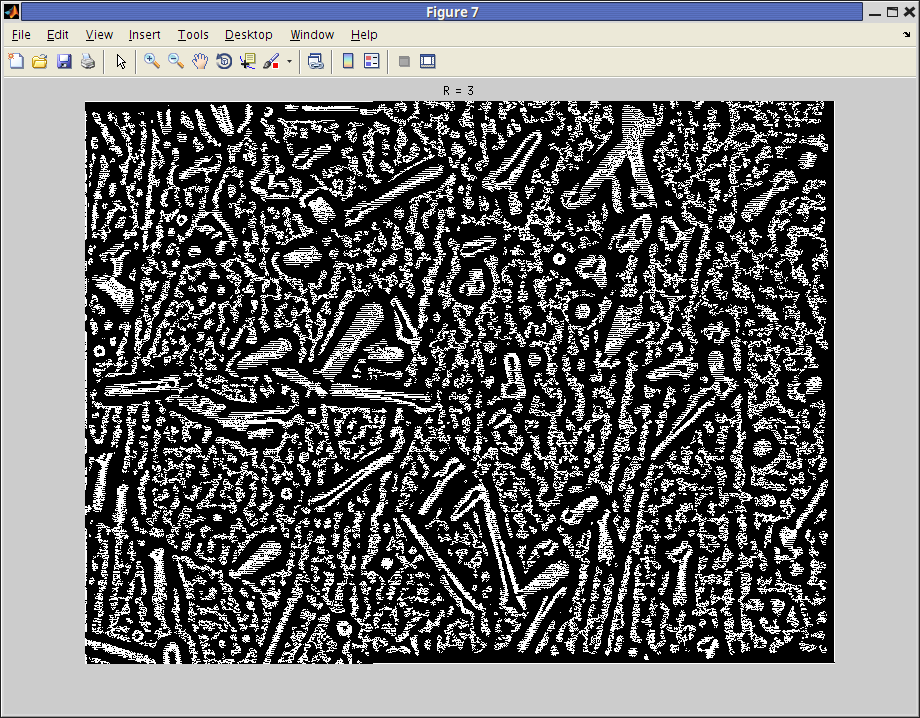Viewport: 920px width, 718px height.
Task: Activate the Pan hand tool
Action: pos(200,61)
